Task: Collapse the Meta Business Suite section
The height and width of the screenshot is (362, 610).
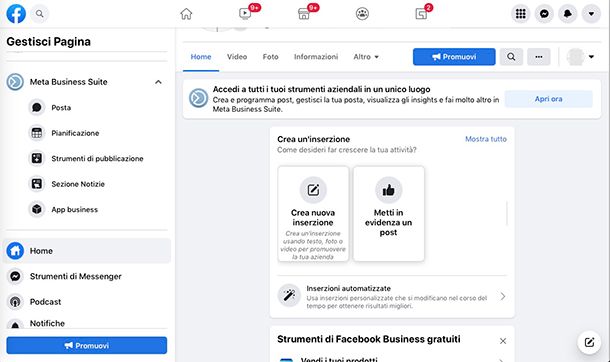Action: pos(158,82)
